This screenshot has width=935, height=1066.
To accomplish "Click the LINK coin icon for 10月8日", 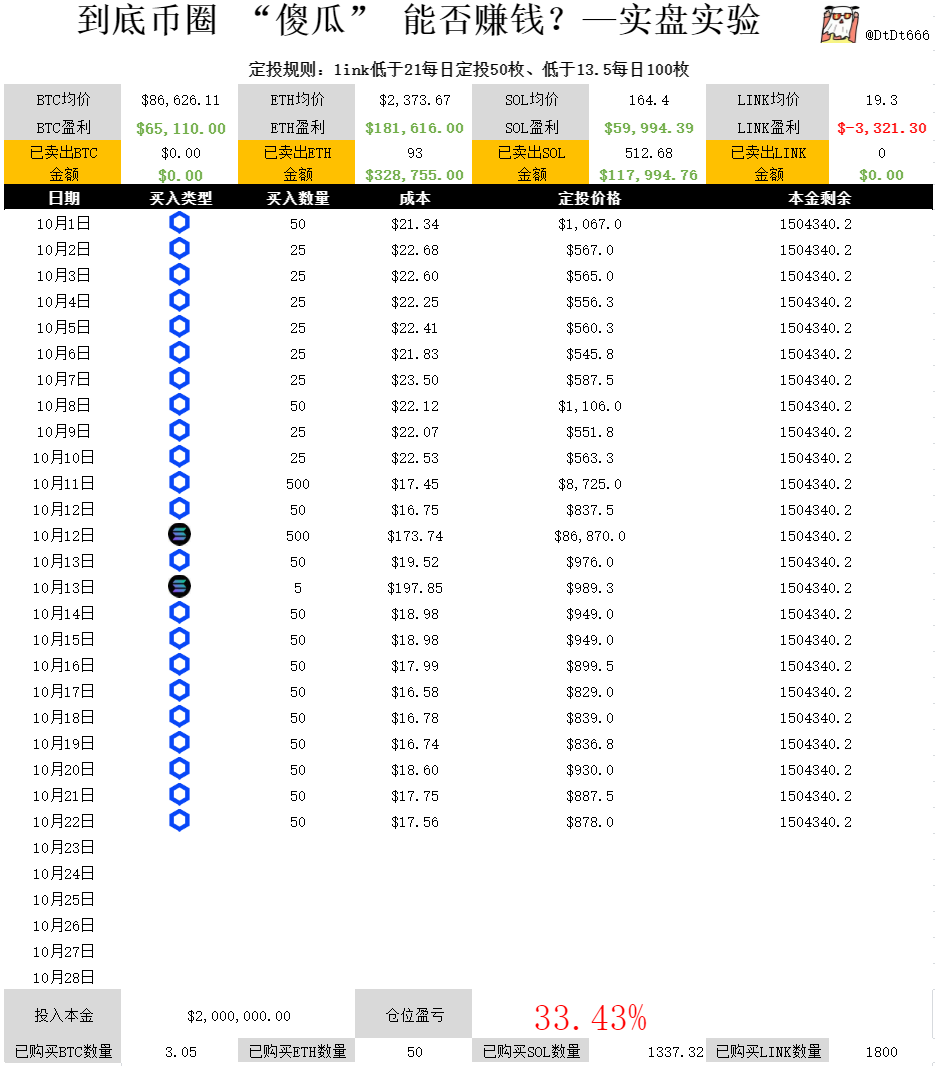I will (179, 405).
